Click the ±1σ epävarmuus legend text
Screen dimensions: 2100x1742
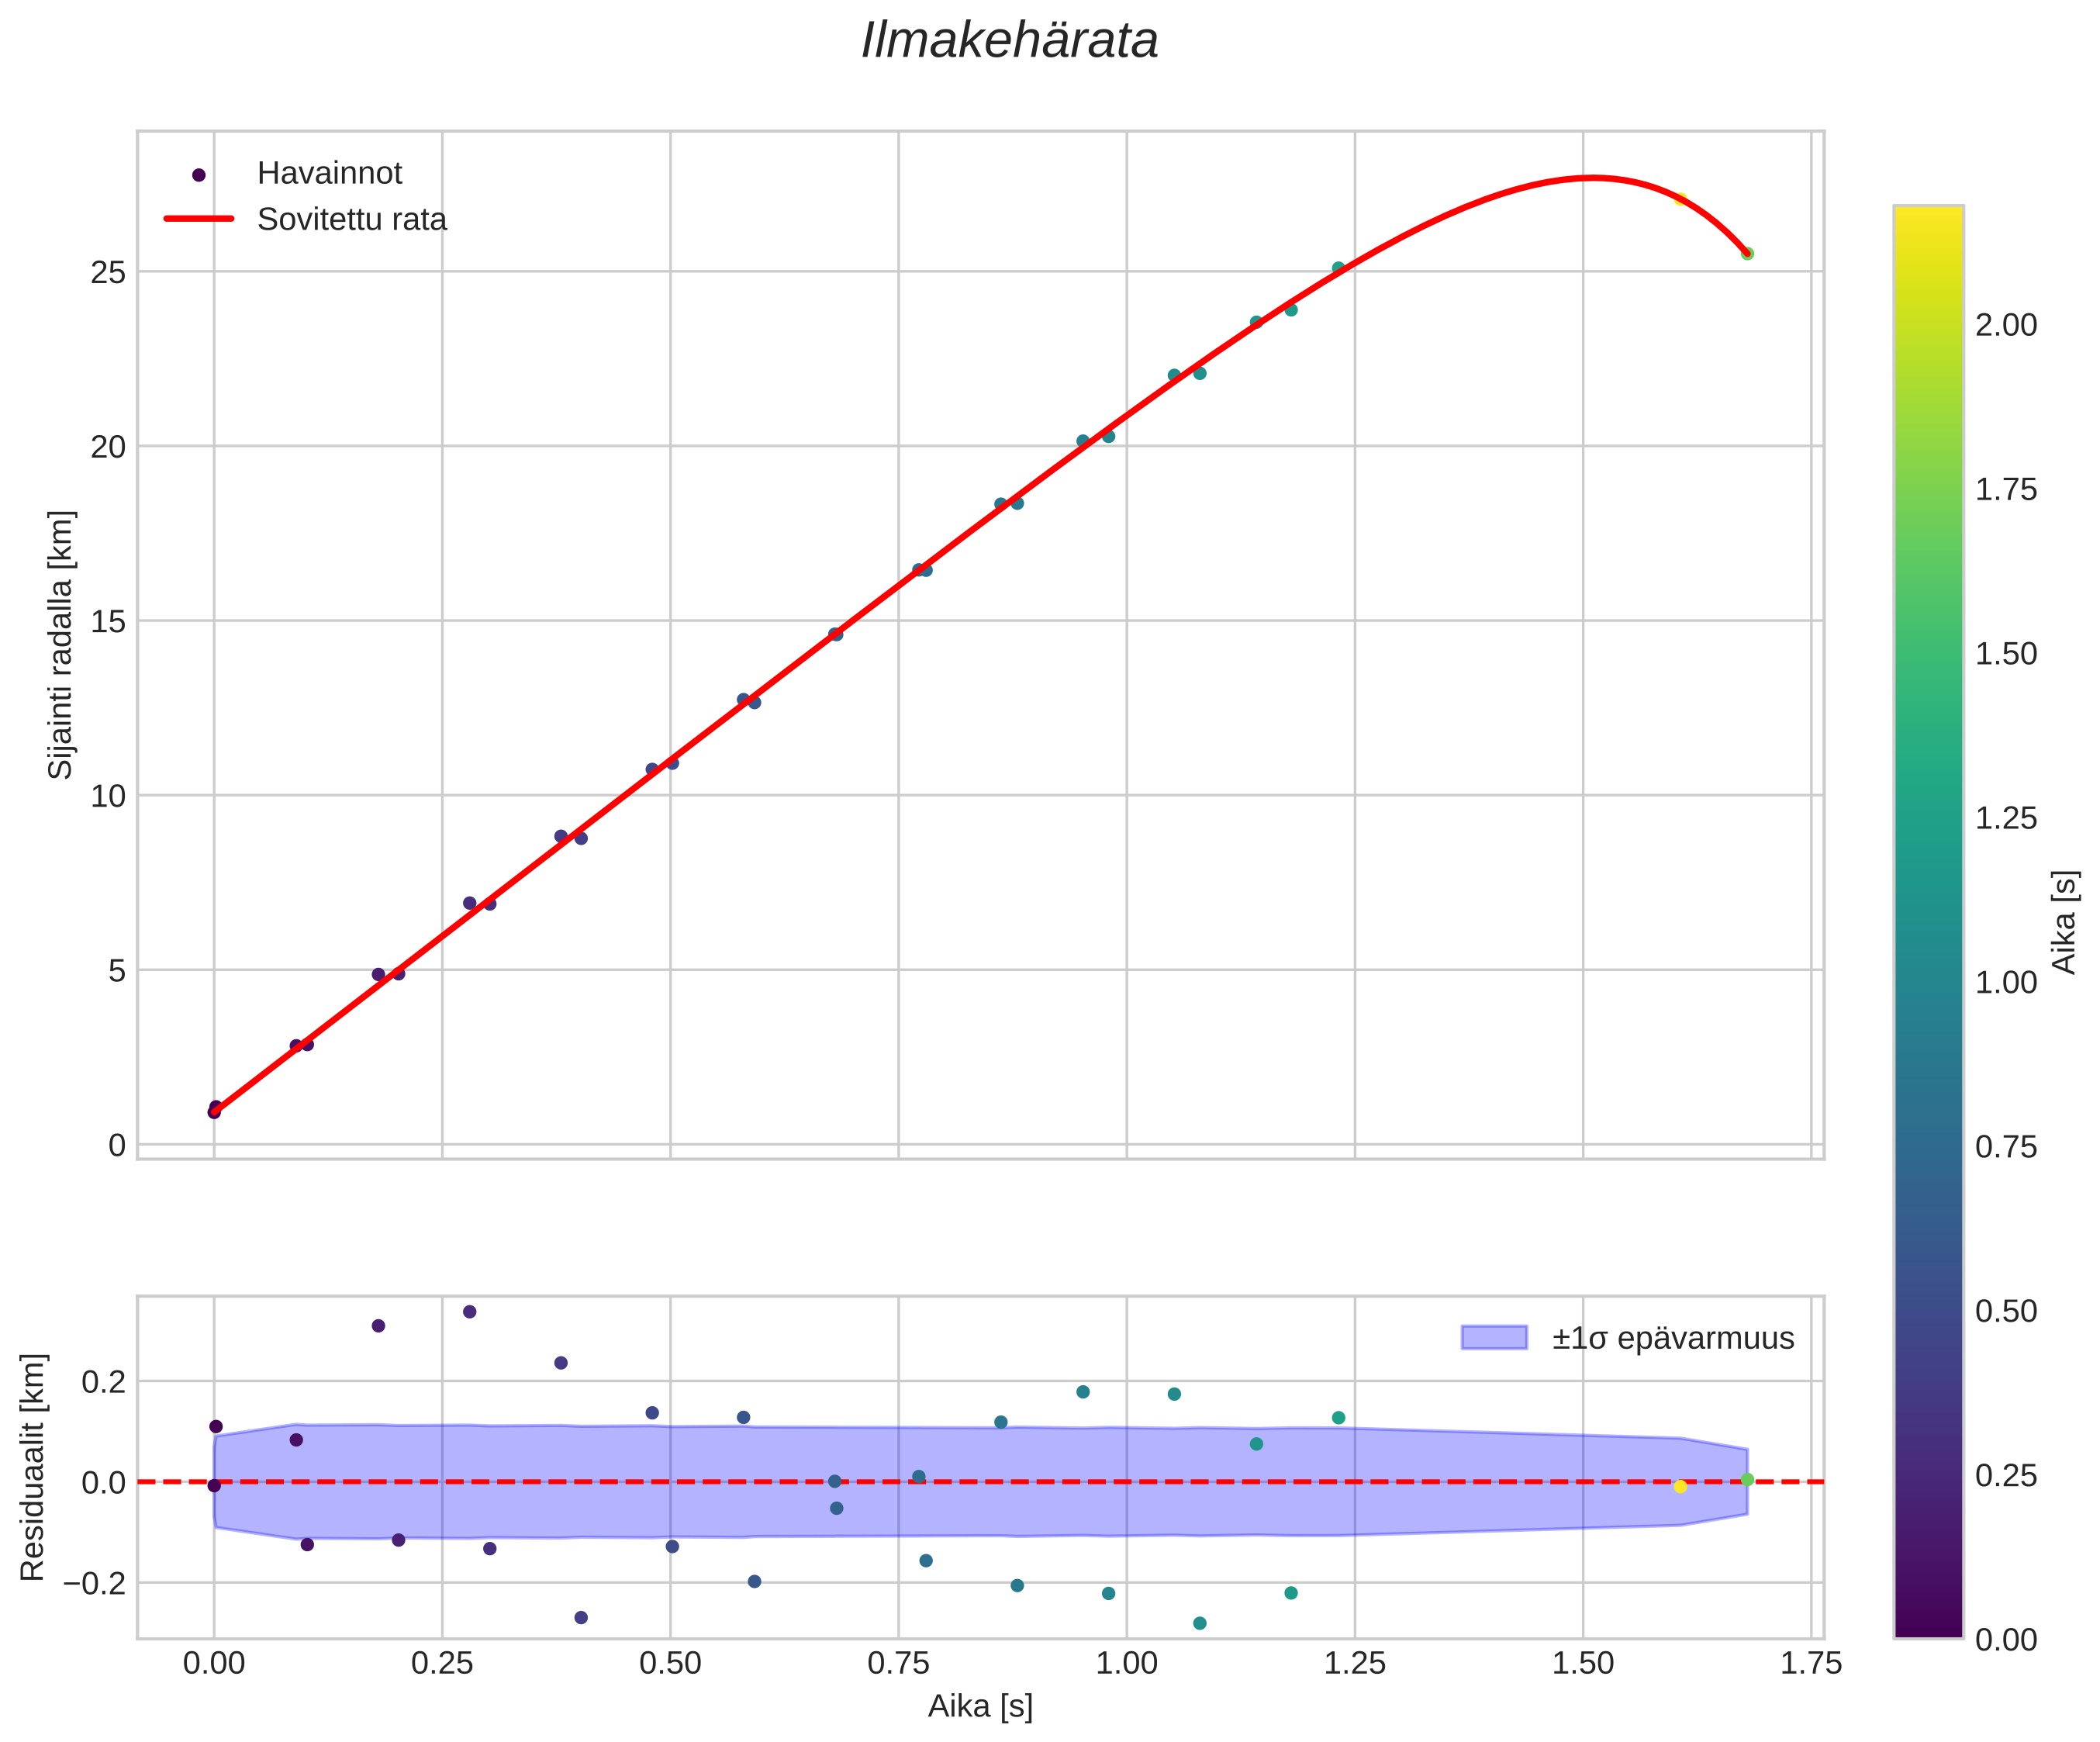point(1673,1339)
